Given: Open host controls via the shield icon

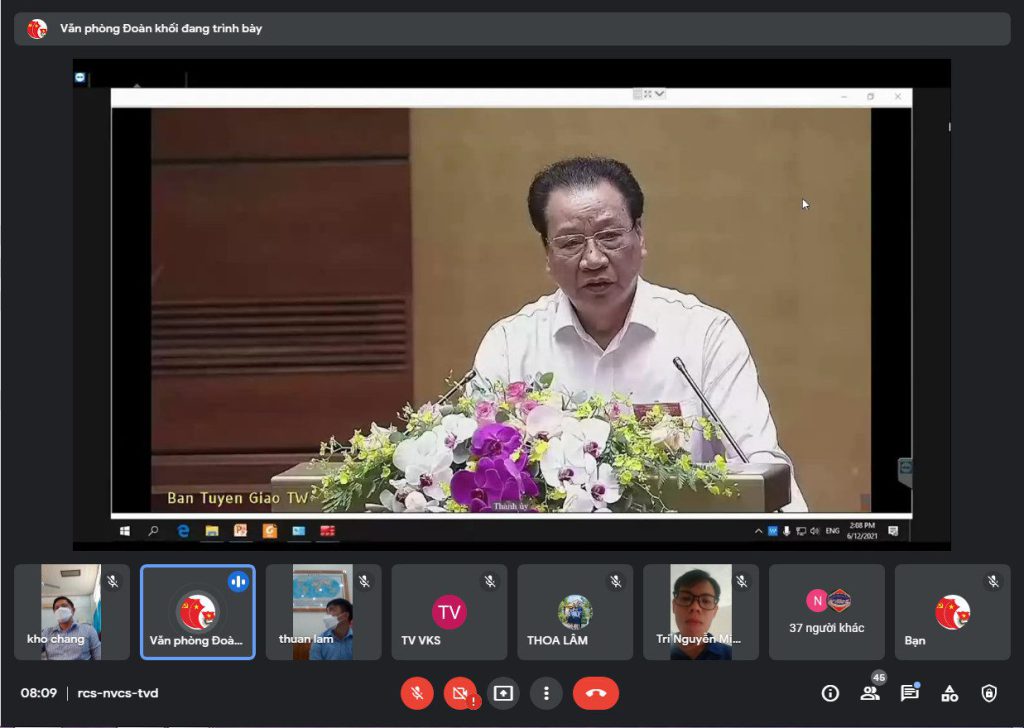Looking at the screenshot, I should 989,693.
